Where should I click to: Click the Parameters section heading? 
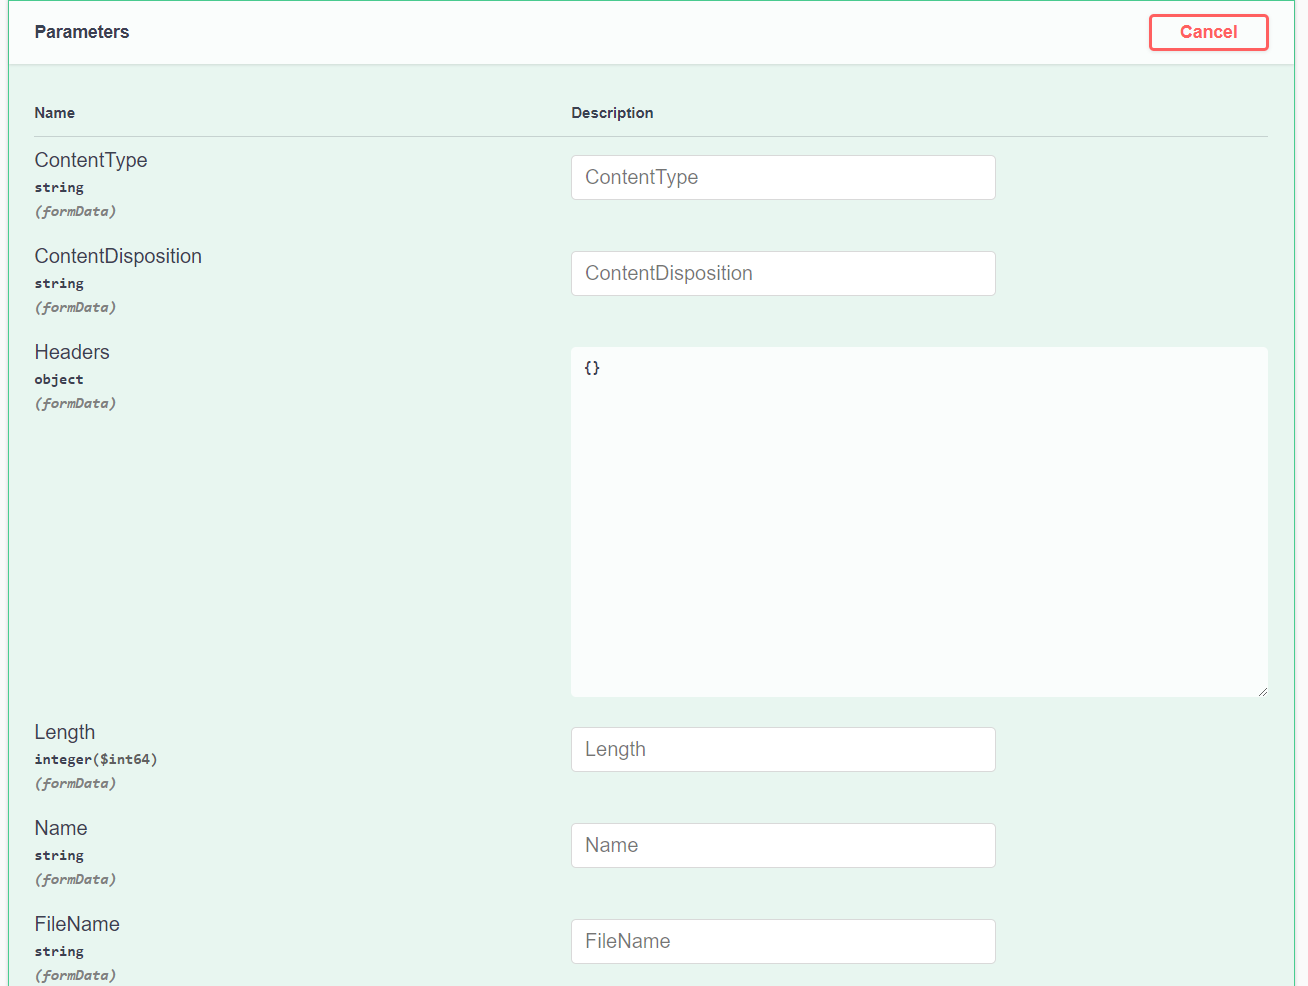pyautogui.click(x=82, y=32)
